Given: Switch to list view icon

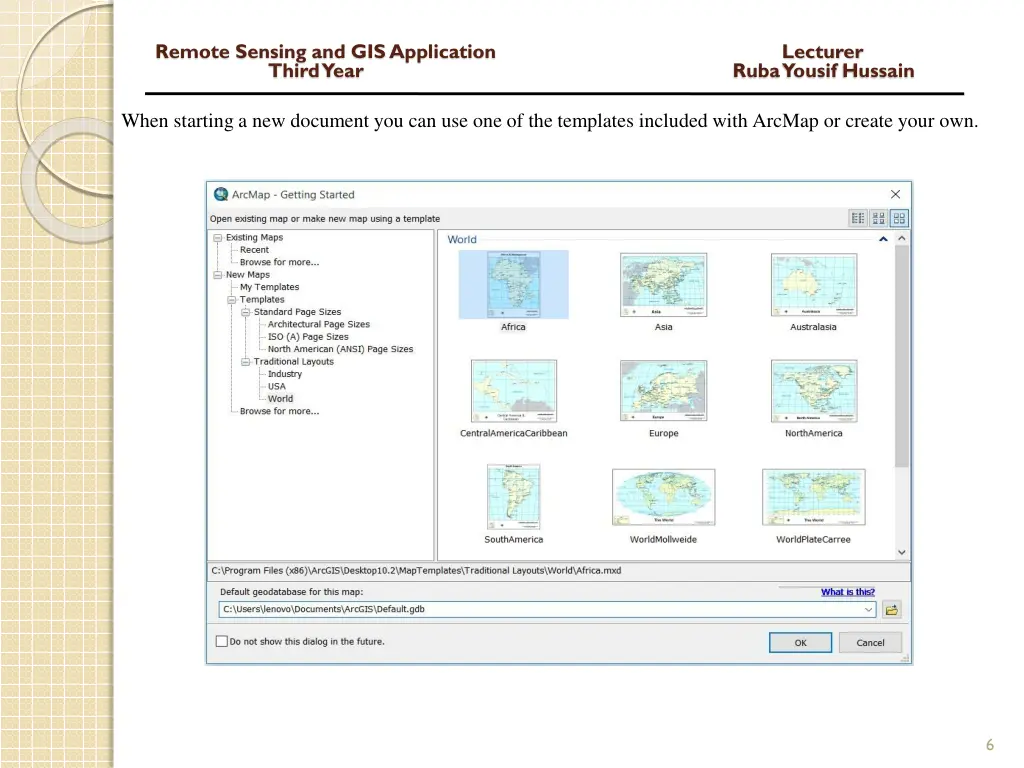Looking at the screenshot, I should [x=857, y=218].
